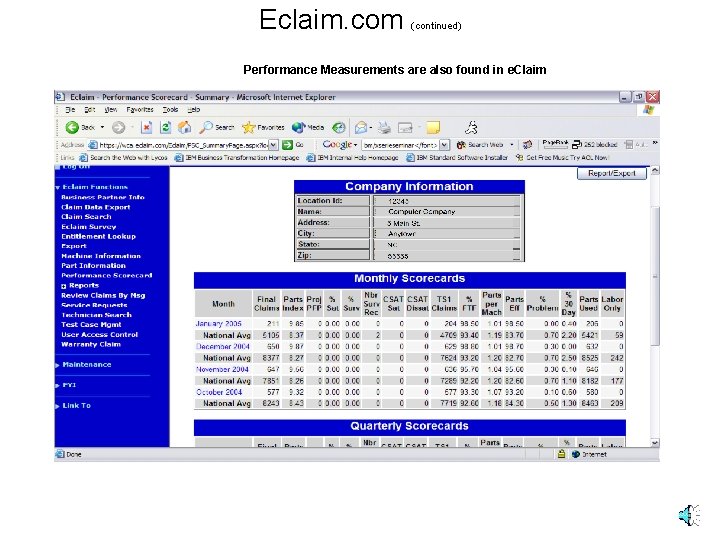Image resolution: width=720 pixels, height=540 pixels.
Task: Open the Search the Web with Lycos link
Action: 124,158
